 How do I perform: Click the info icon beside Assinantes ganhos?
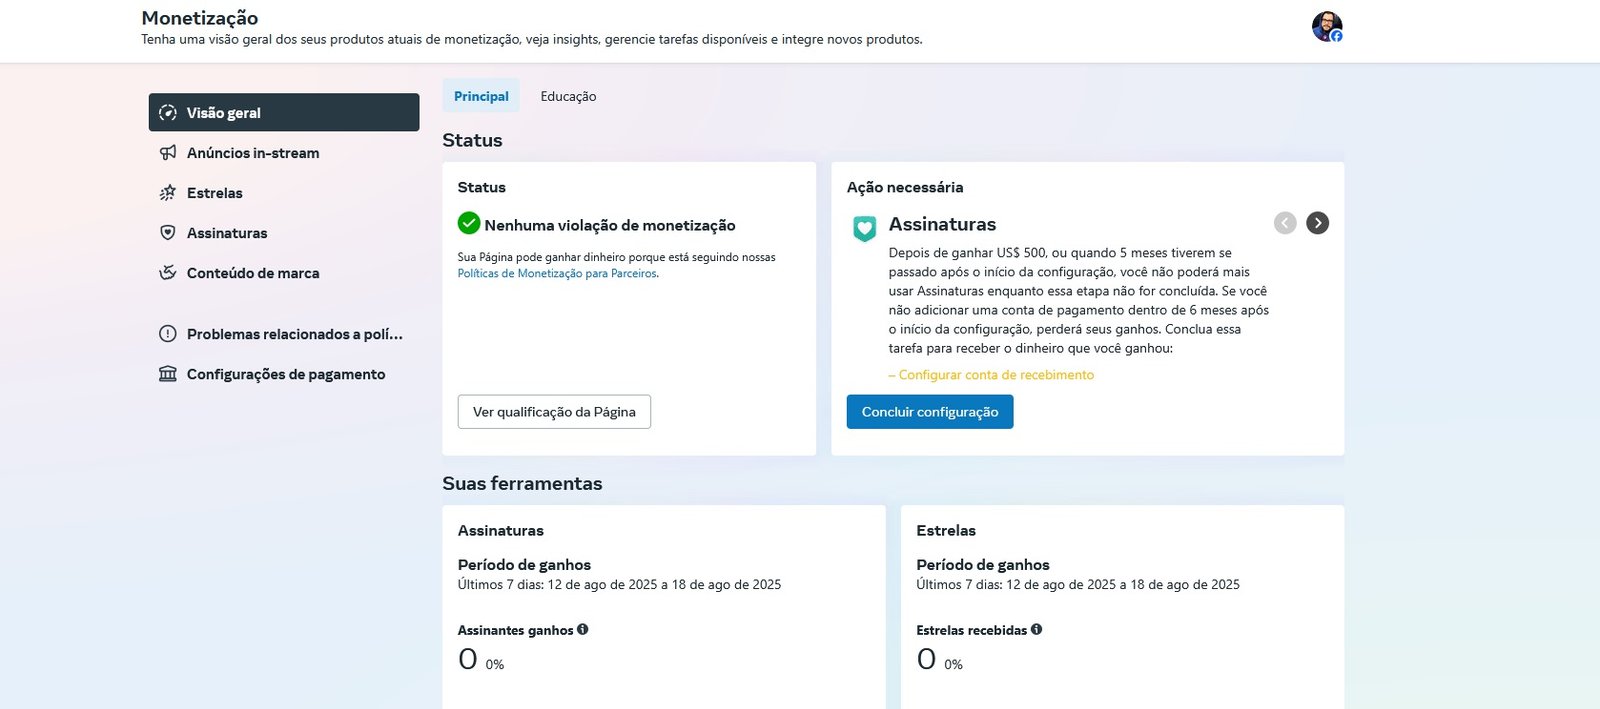point(583,630)
